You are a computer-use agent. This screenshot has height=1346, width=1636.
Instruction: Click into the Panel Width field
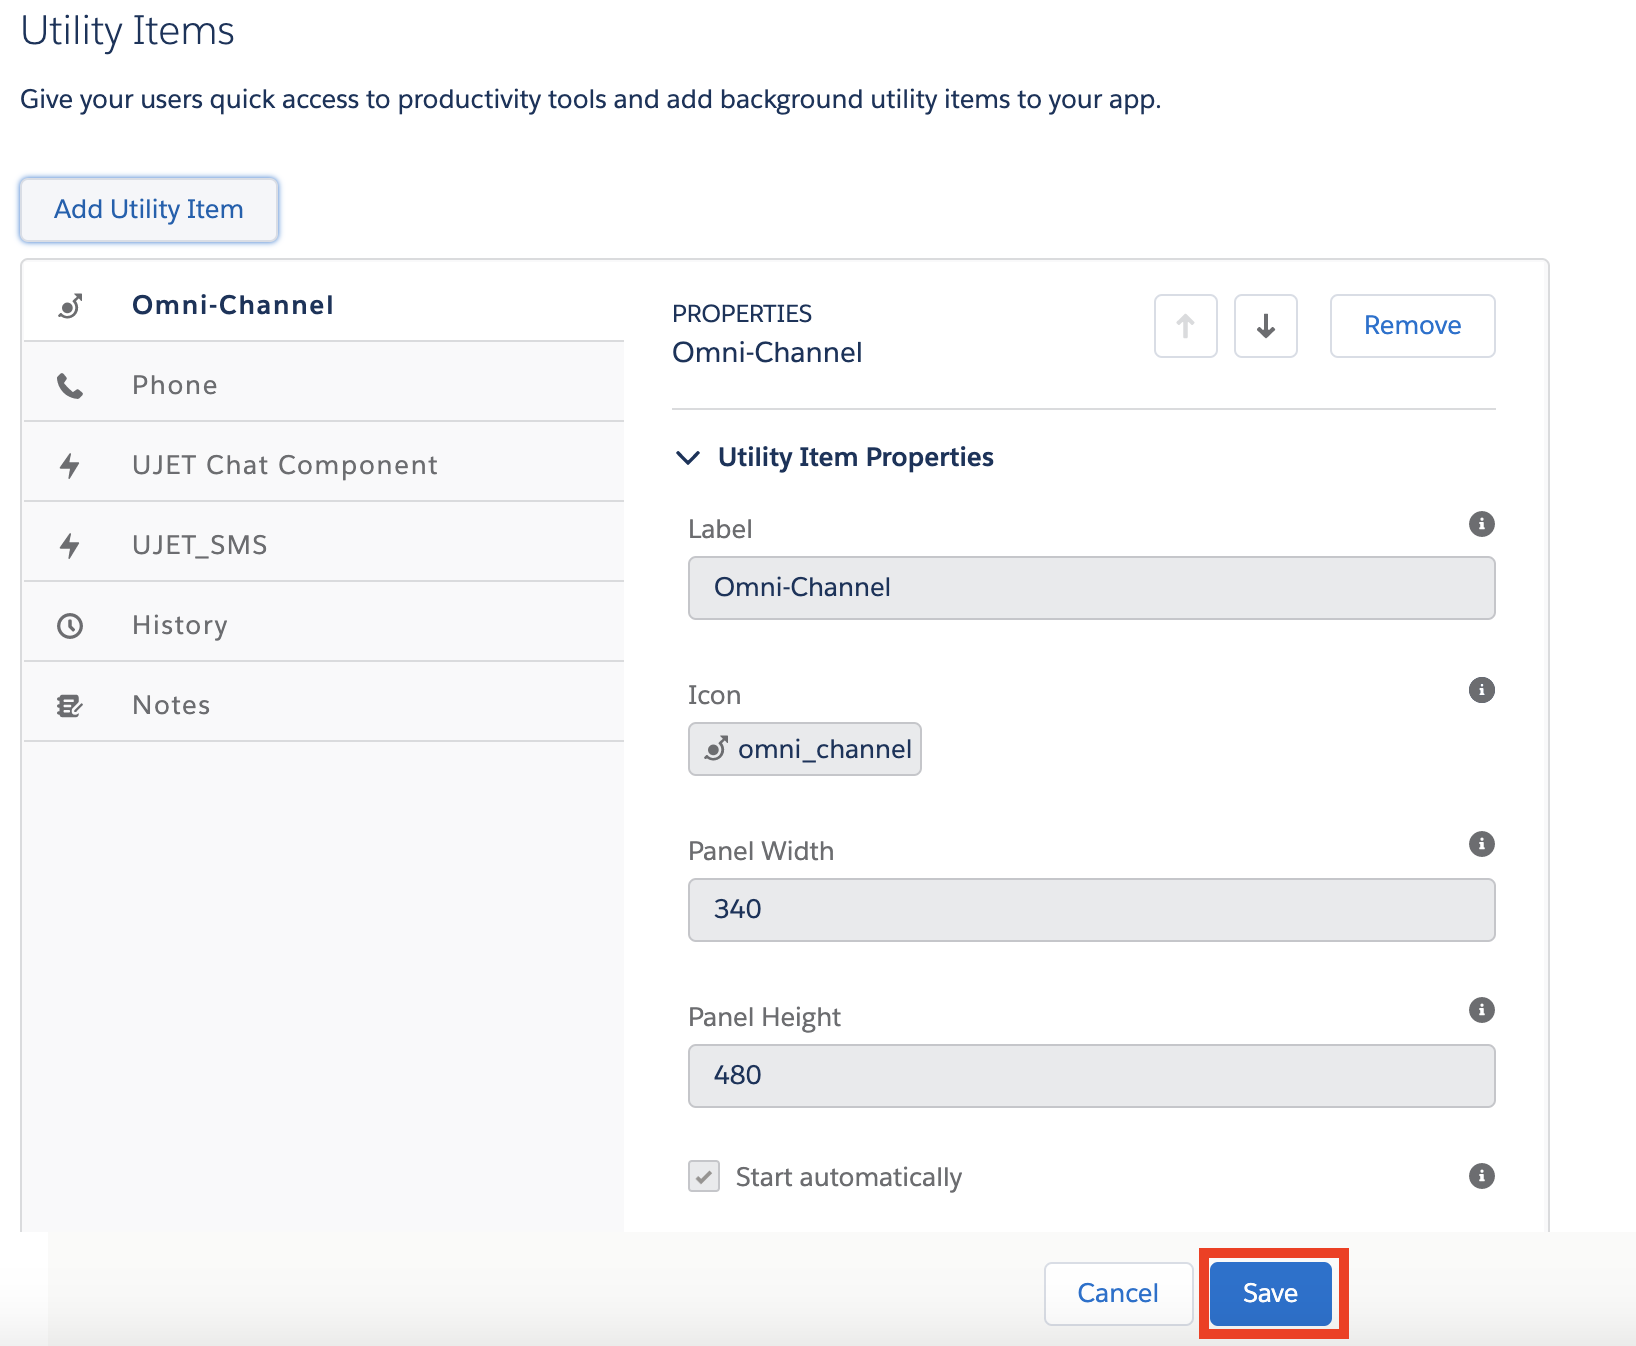click(x=1091, y=909)
